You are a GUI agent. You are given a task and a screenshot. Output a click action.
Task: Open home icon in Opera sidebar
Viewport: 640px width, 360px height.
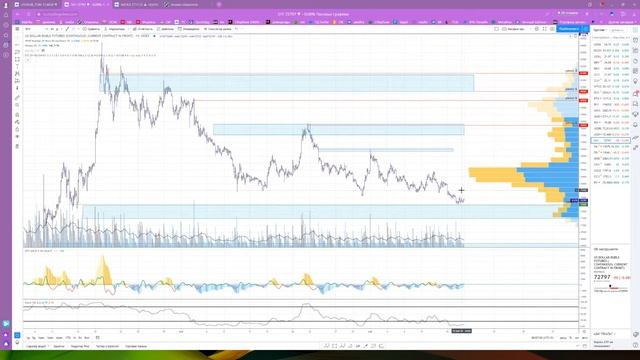[x=6, y=15]
